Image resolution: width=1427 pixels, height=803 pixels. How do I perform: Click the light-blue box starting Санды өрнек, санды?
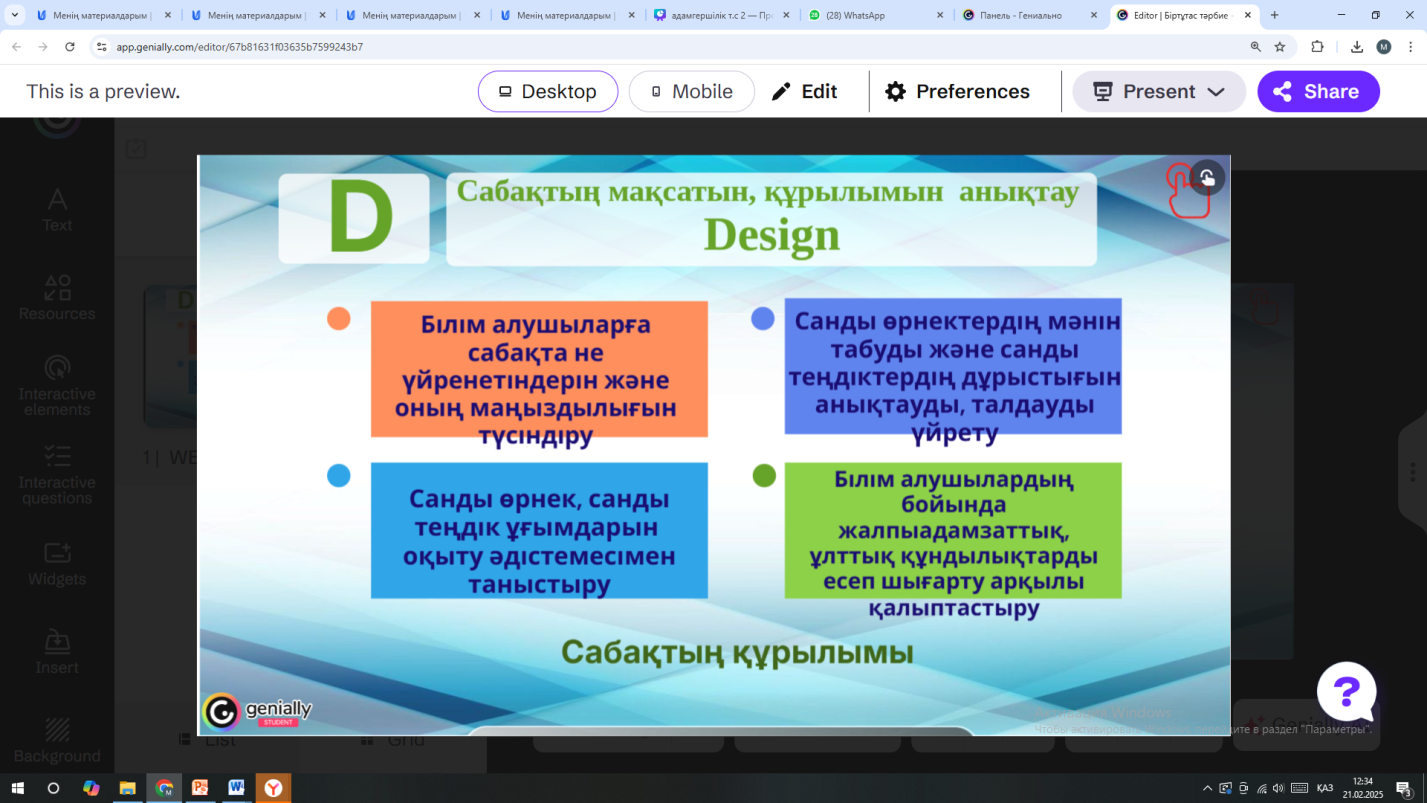[539, 531]
